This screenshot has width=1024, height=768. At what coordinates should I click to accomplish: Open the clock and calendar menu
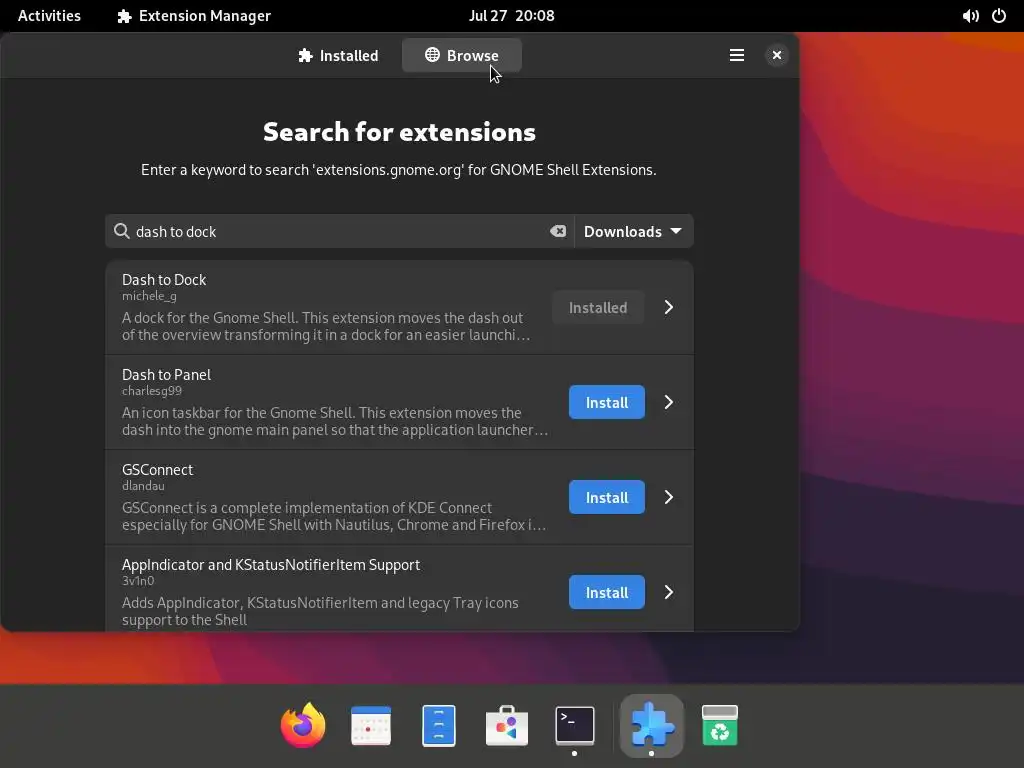click(511, 16)
